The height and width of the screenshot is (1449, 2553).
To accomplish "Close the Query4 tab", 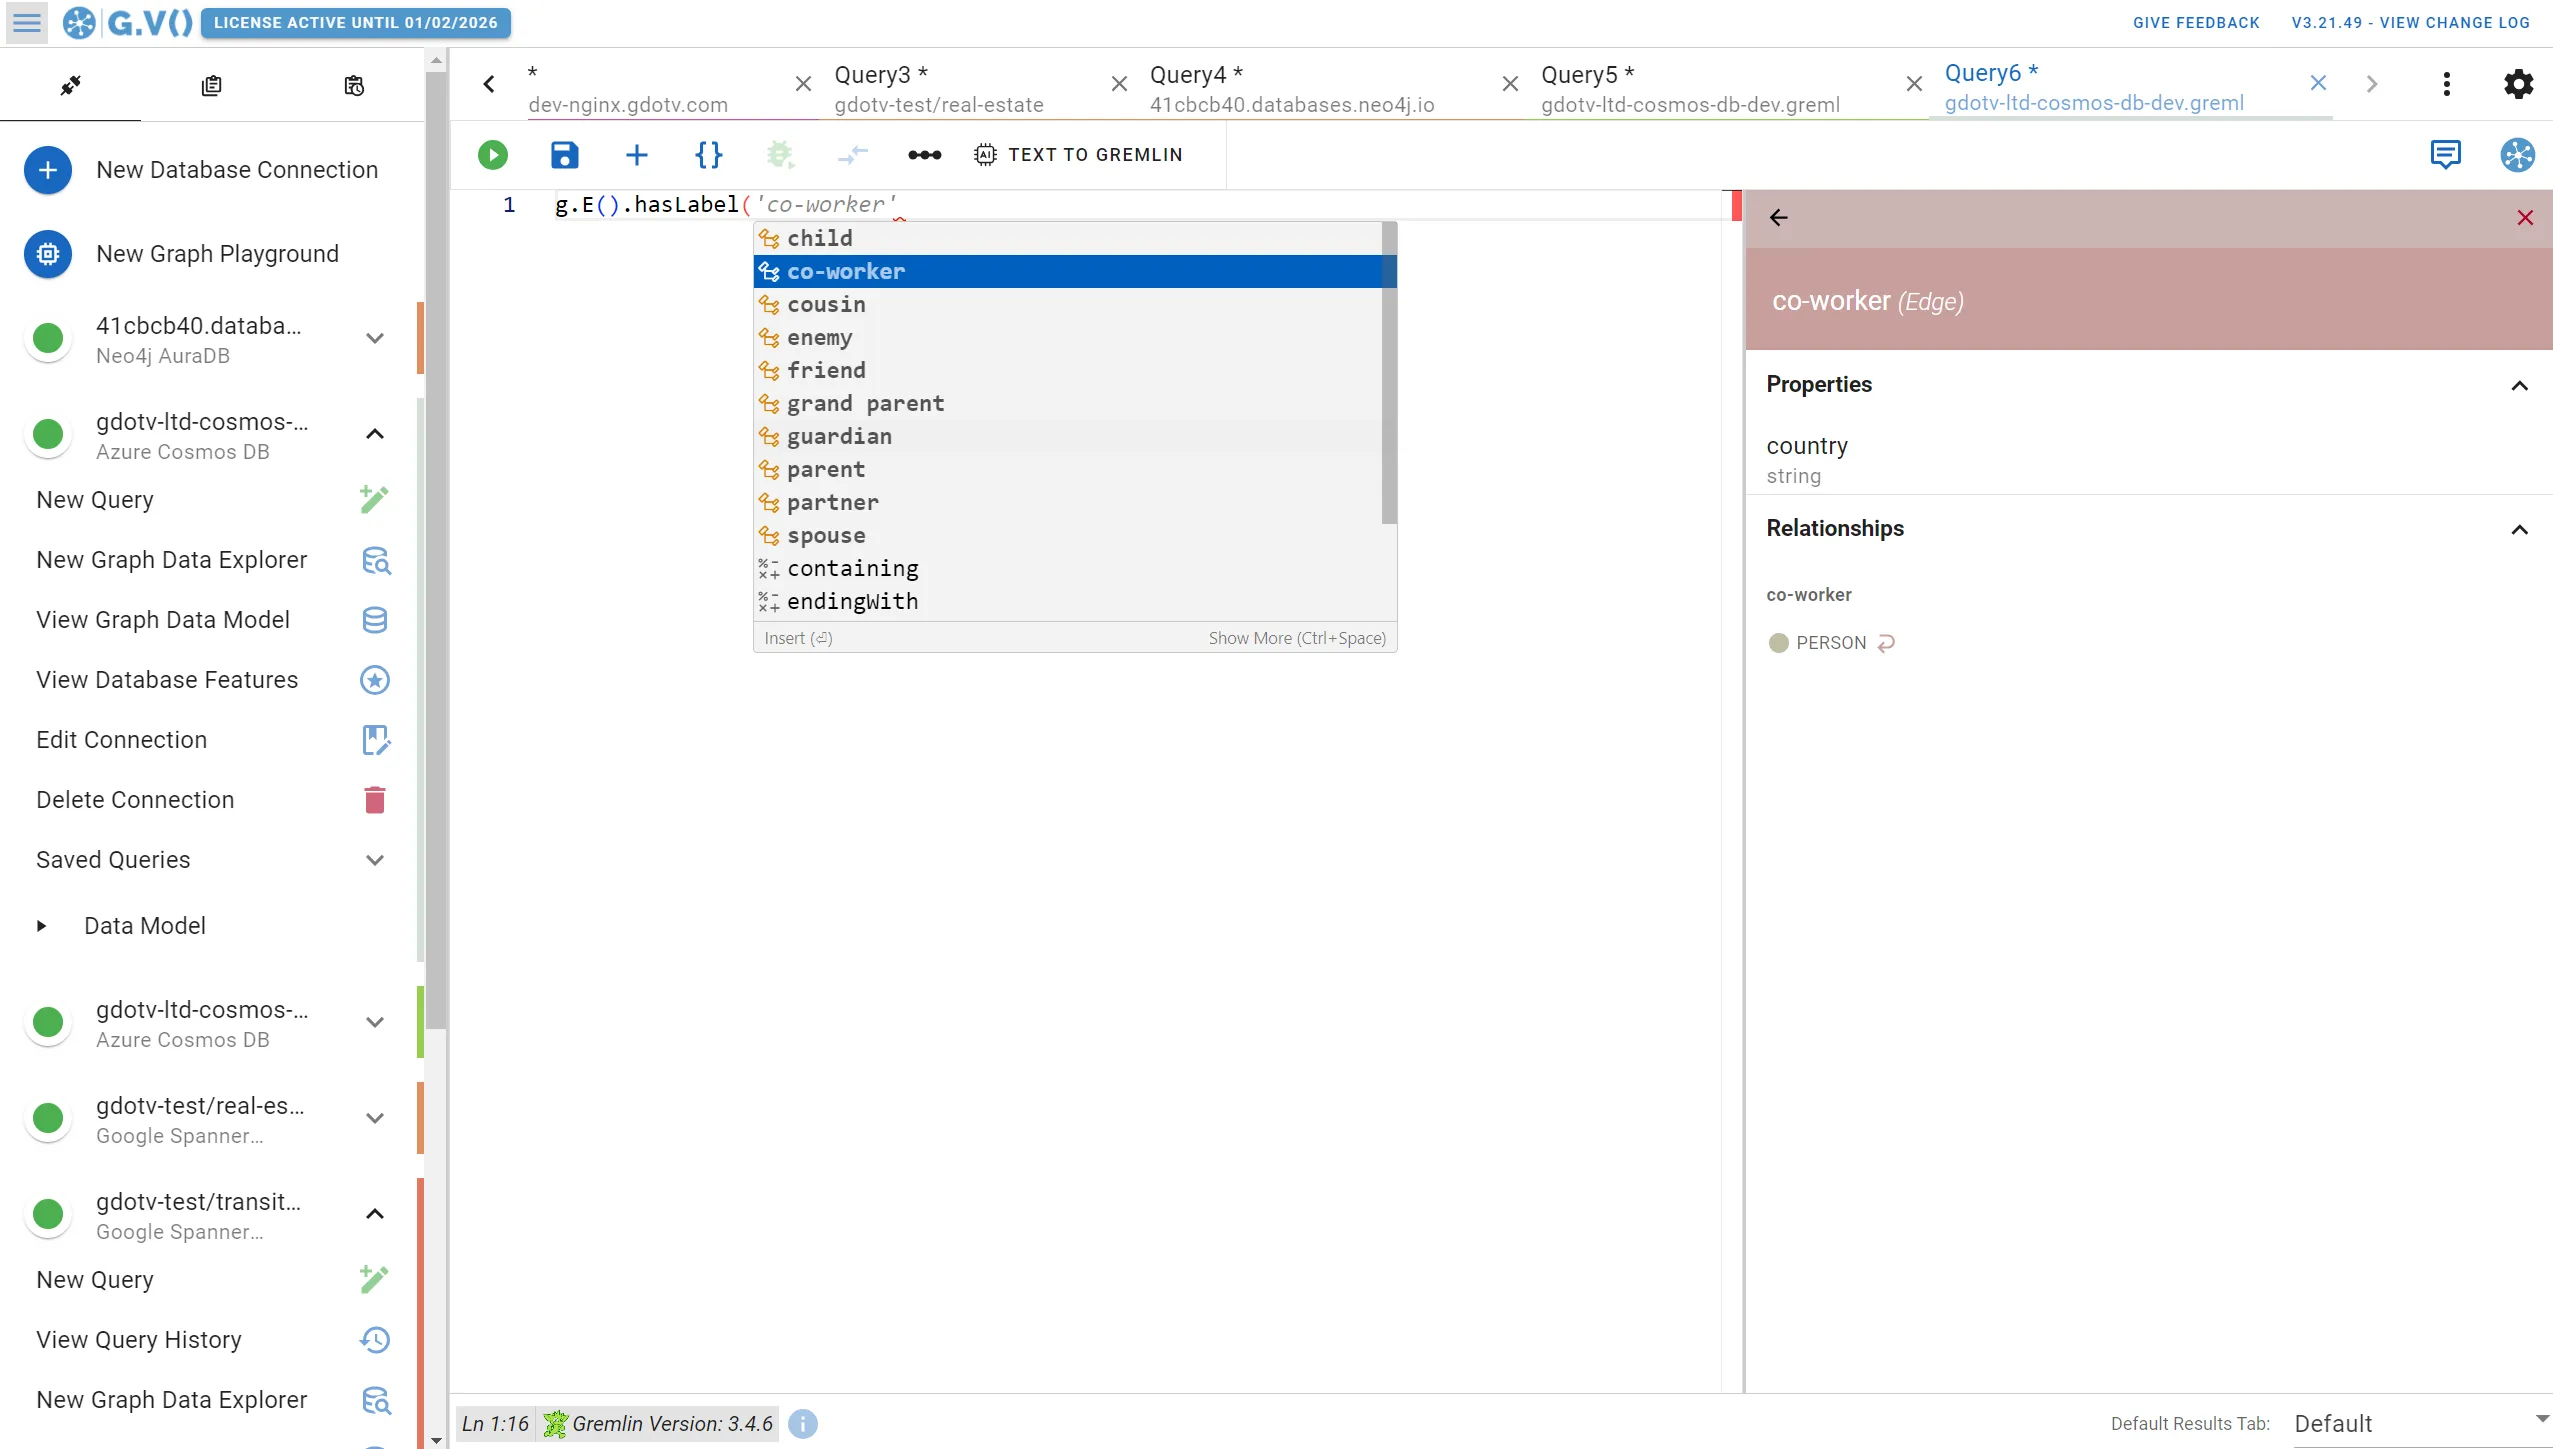I will [1510, 84].
